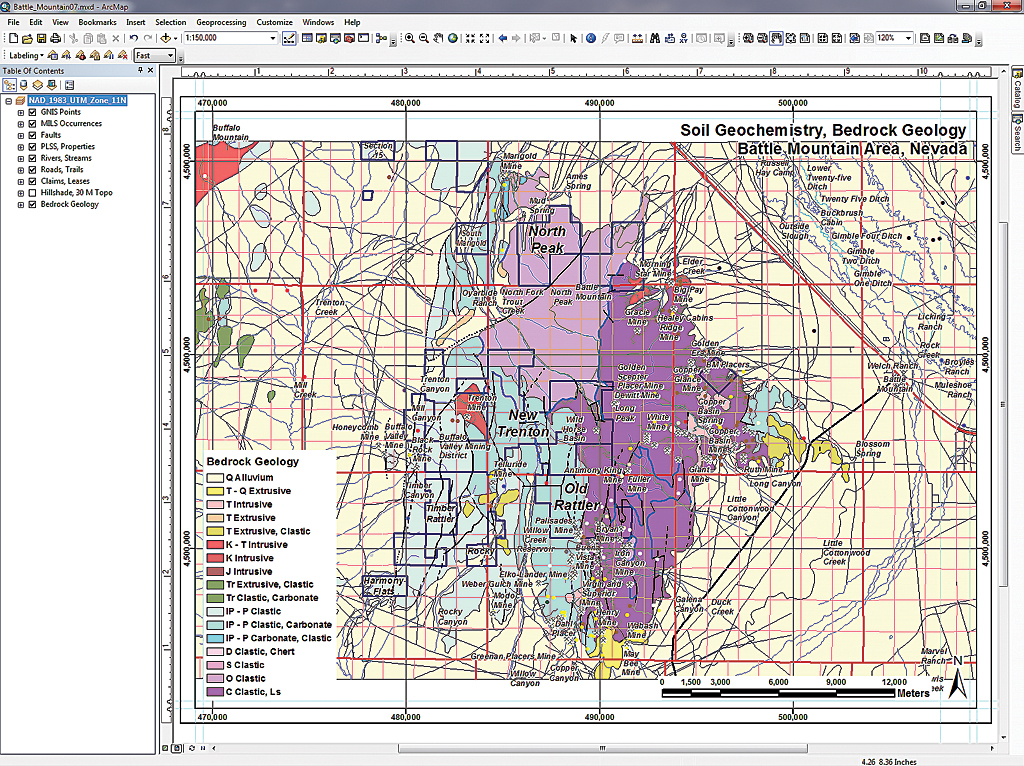The width and height of the screenshot is (1024, 766).
Task: Auto-hide Table Of Contents pin
Action: [140, 70]
